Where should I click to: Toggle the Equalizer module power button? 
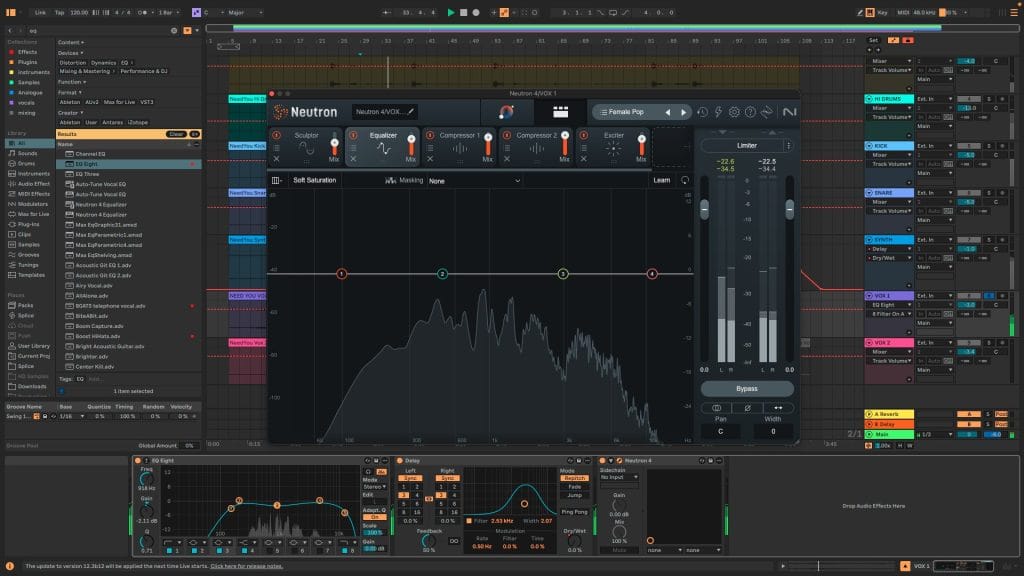(354, 135)
